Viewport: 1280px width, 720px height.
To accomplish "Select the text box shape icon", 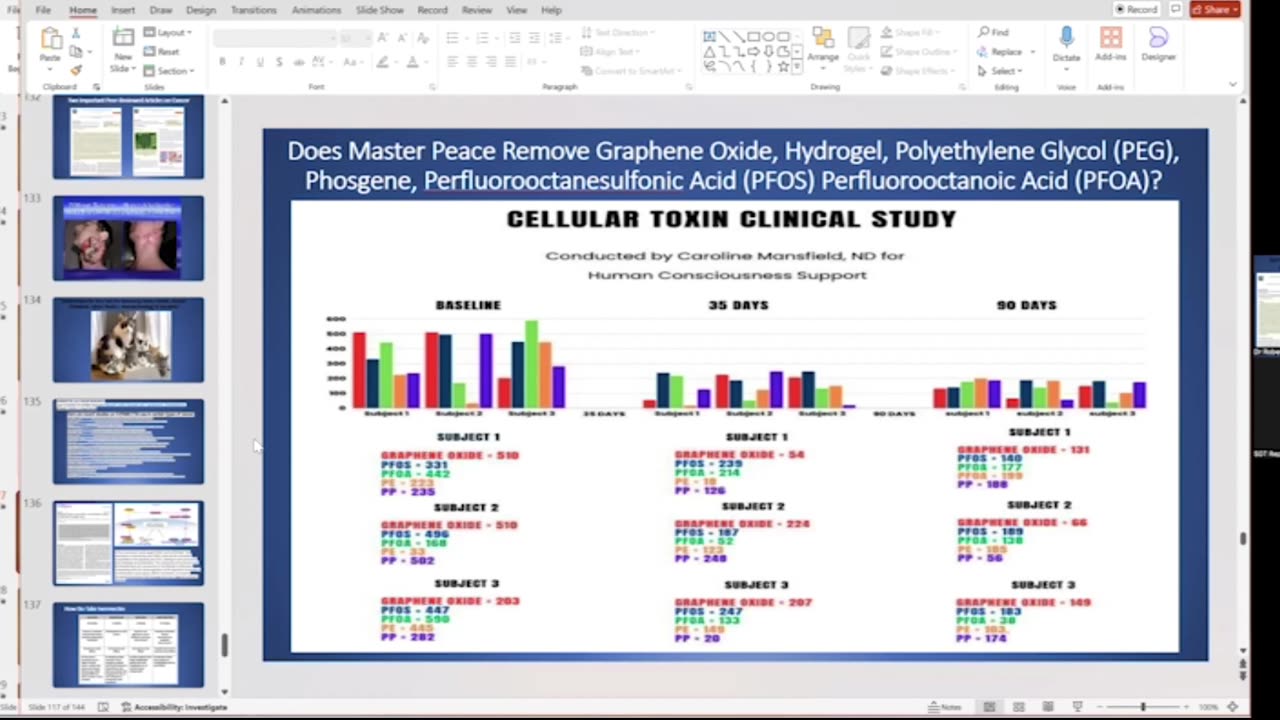I will (709, 37).
